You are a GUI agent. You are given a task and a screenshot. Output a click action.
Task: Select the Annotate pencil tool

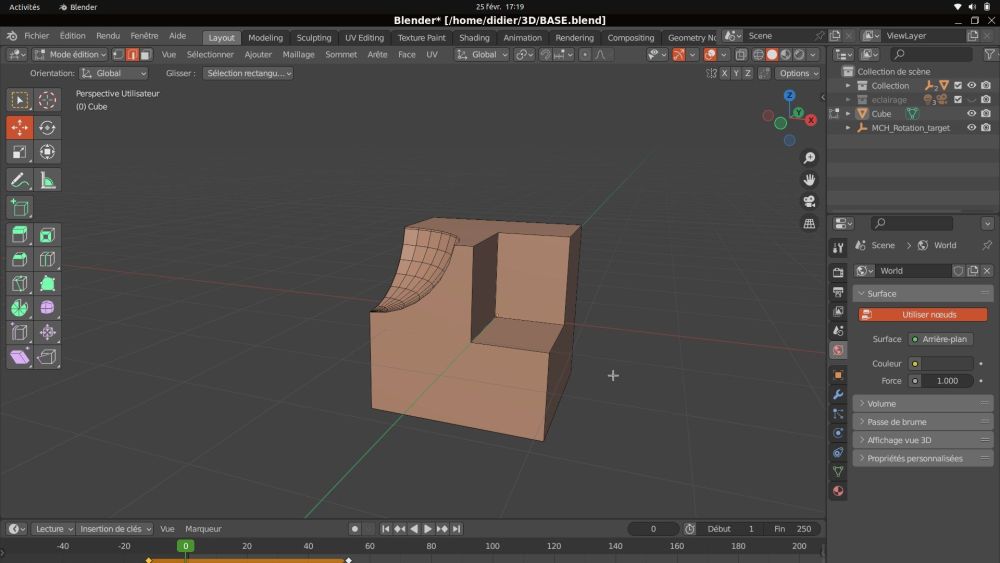coord(19,180)
